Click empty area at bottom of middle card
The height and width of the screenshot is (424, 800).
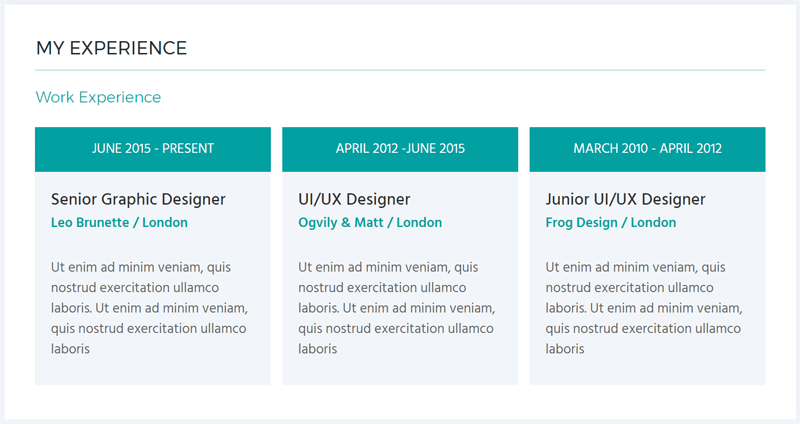(x=400, y=371)
